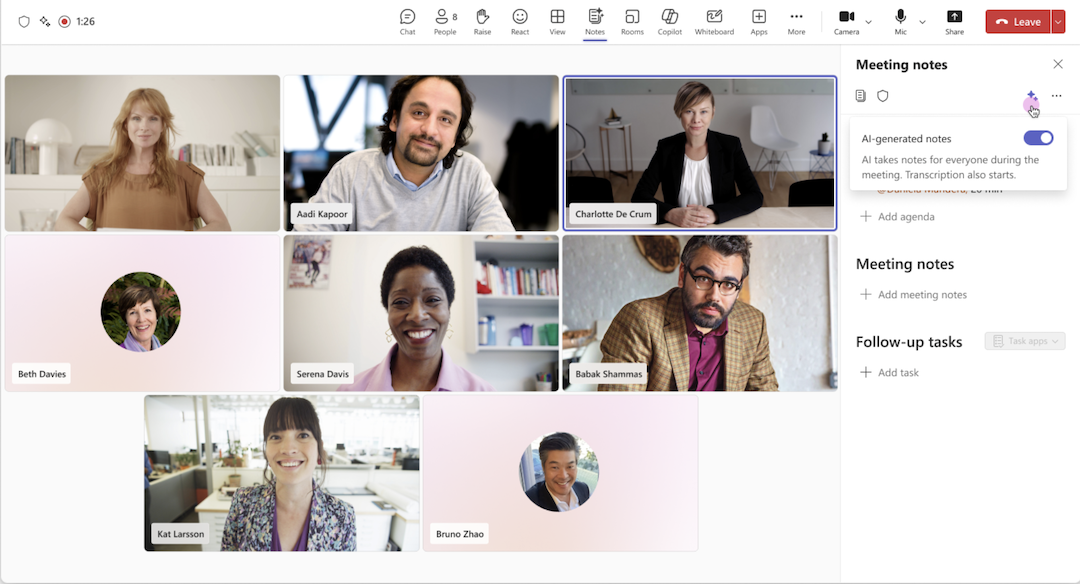Click the AI sparkle icon in Meeting notes

click(x=1031, y=96)
